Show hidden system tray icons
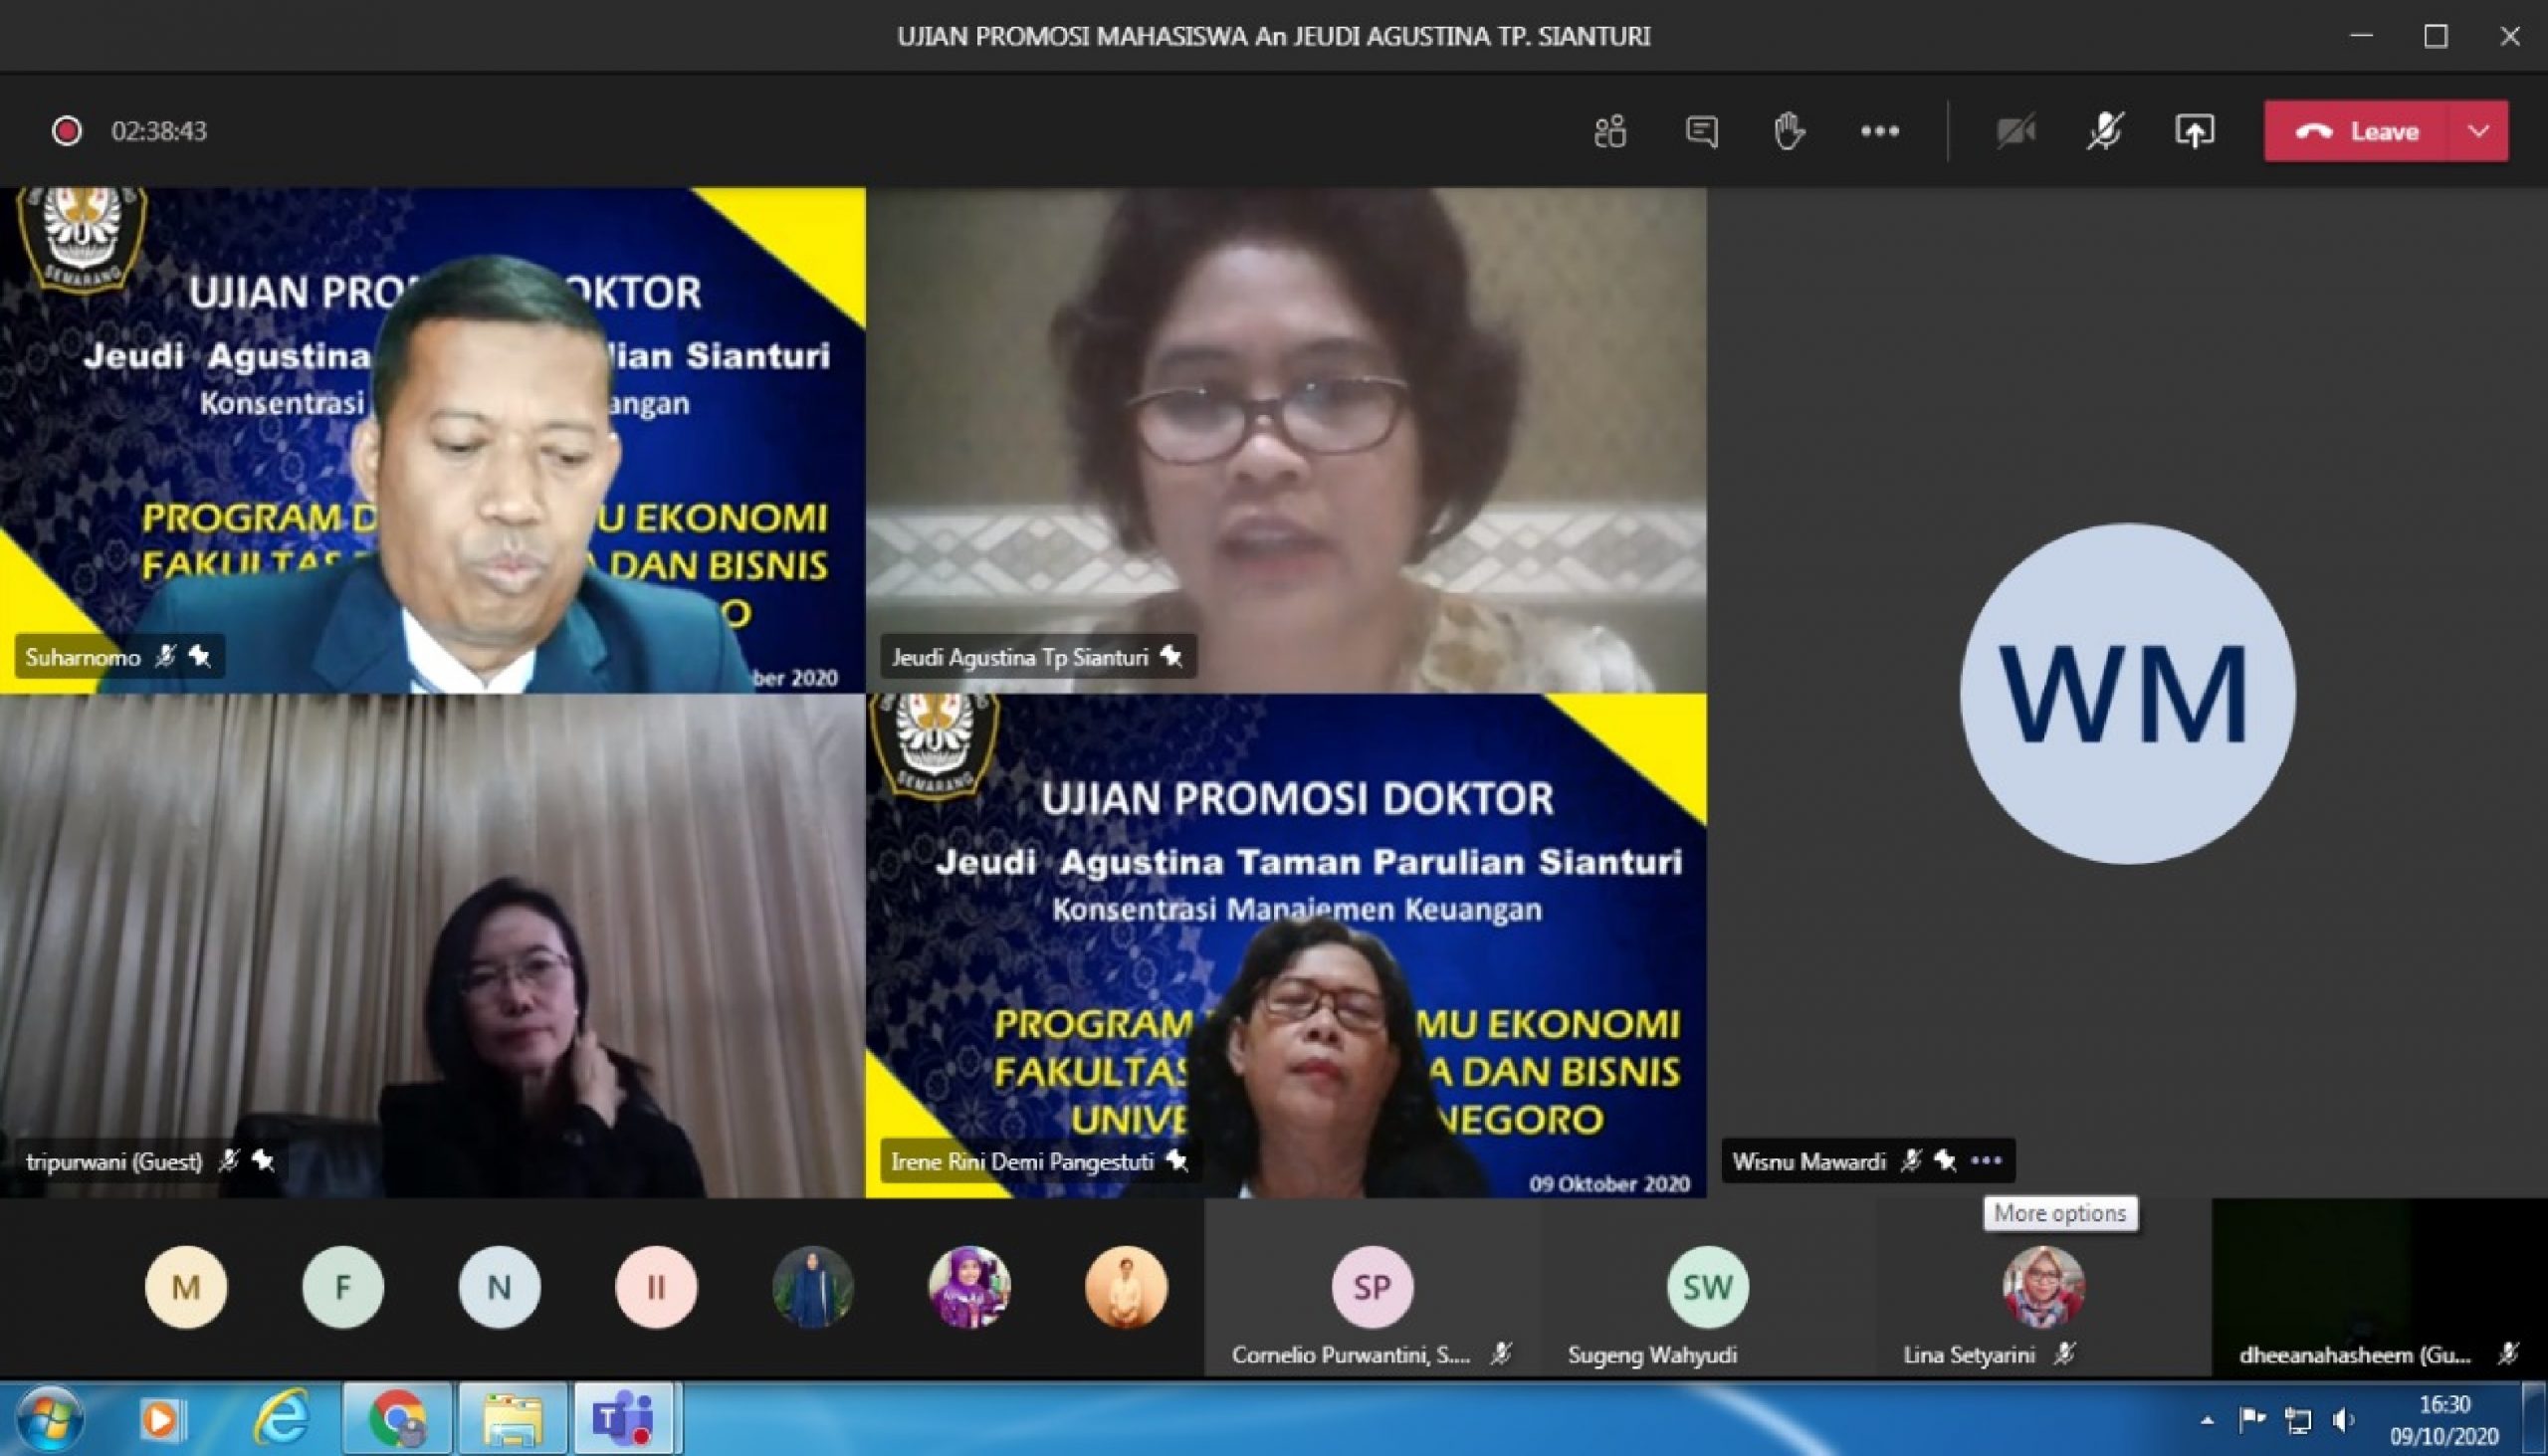The height and width of the screenshot is (1456, 2548). pos(2207,1420)
